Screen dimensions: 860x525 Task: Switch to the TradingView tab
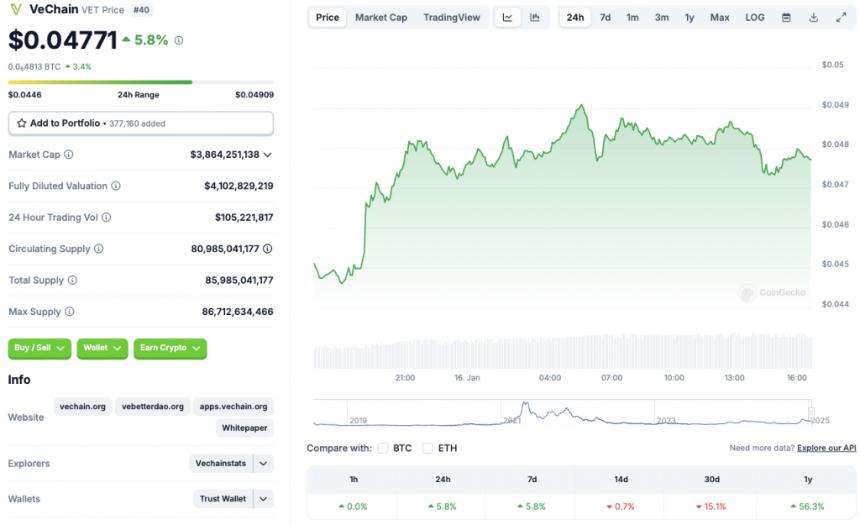451,18
